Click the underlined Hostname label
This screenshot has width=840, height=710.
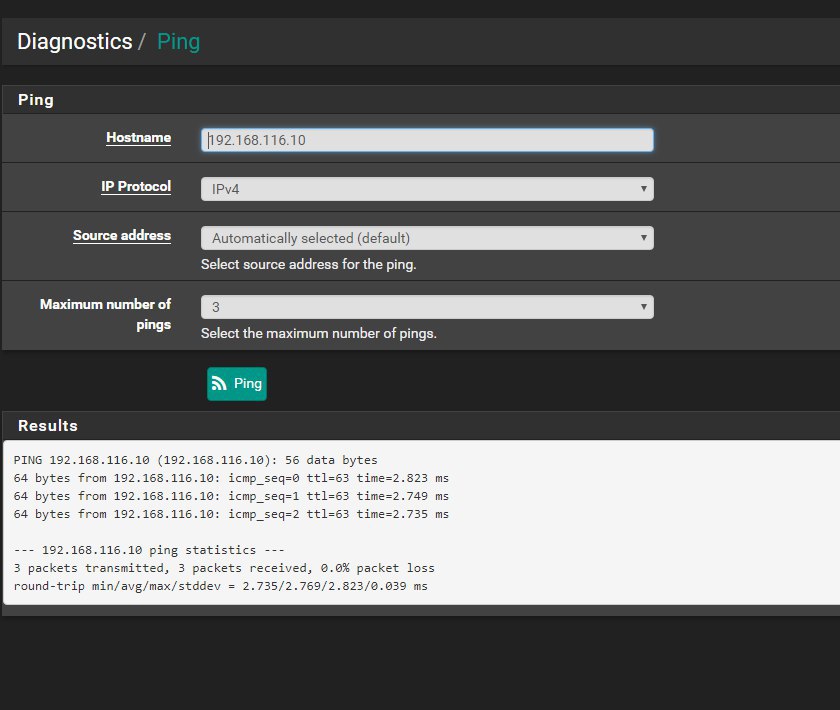(138, 138)
